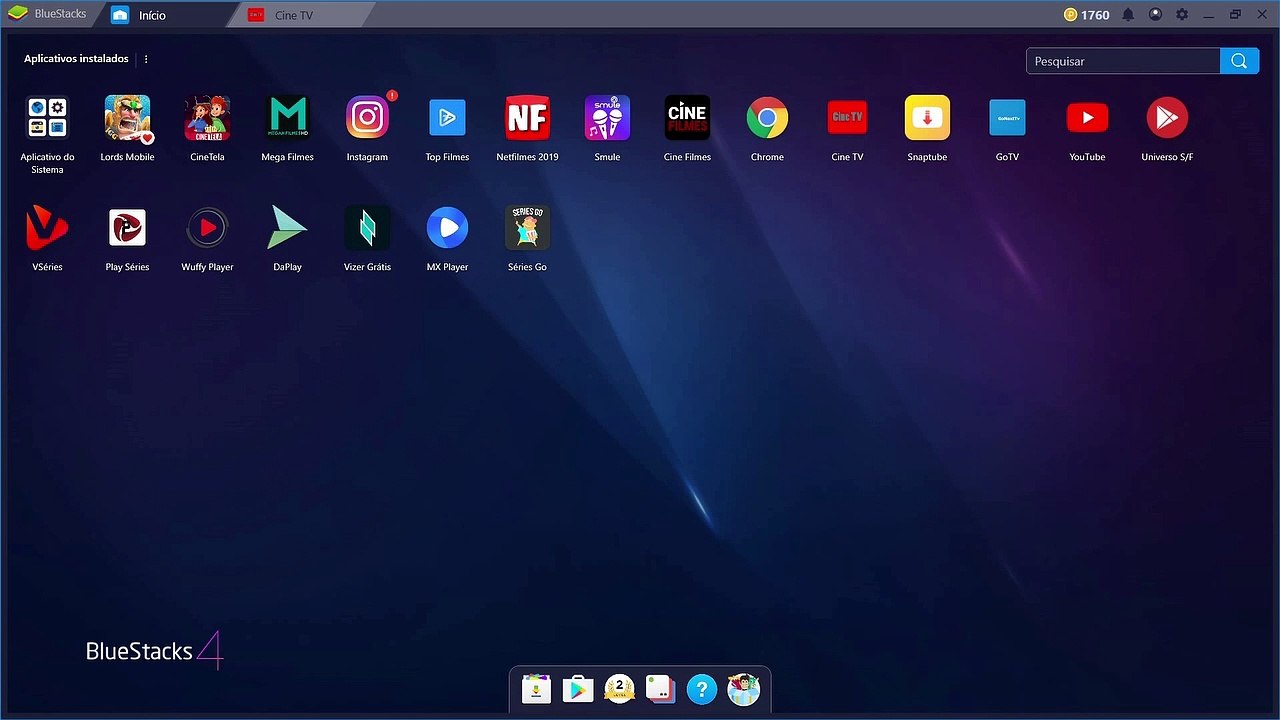
Task: Open the multi-instance dock icon
Action: [660, 689]
